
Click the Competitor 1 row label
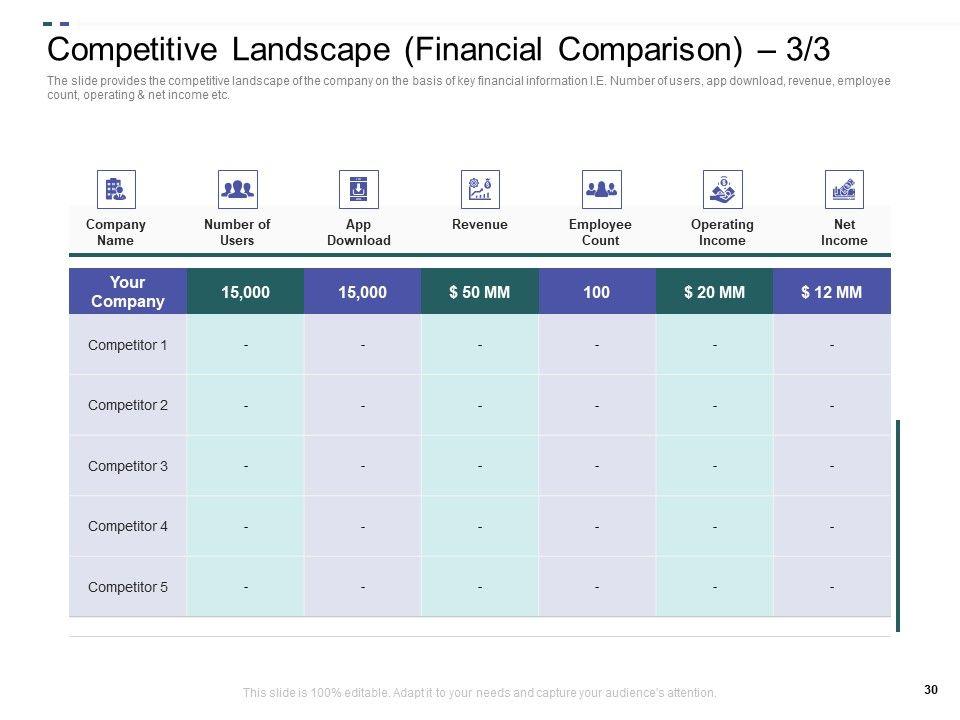(x=128, y=345)
